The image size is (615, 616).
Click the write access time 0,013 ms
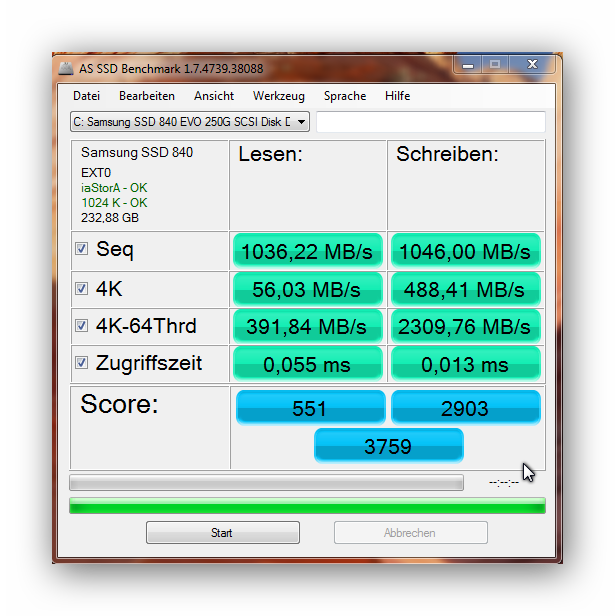point(466,364)
